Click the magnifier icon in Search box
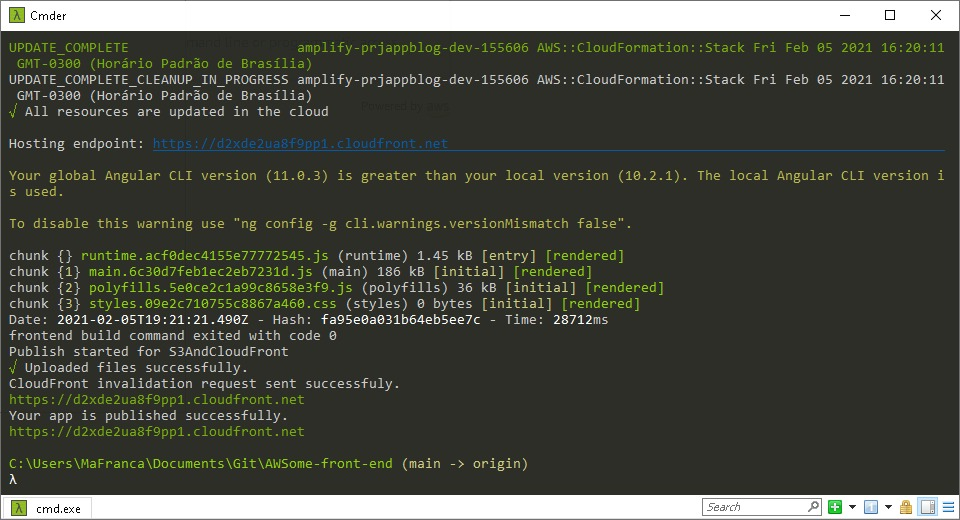 [813, 507]
